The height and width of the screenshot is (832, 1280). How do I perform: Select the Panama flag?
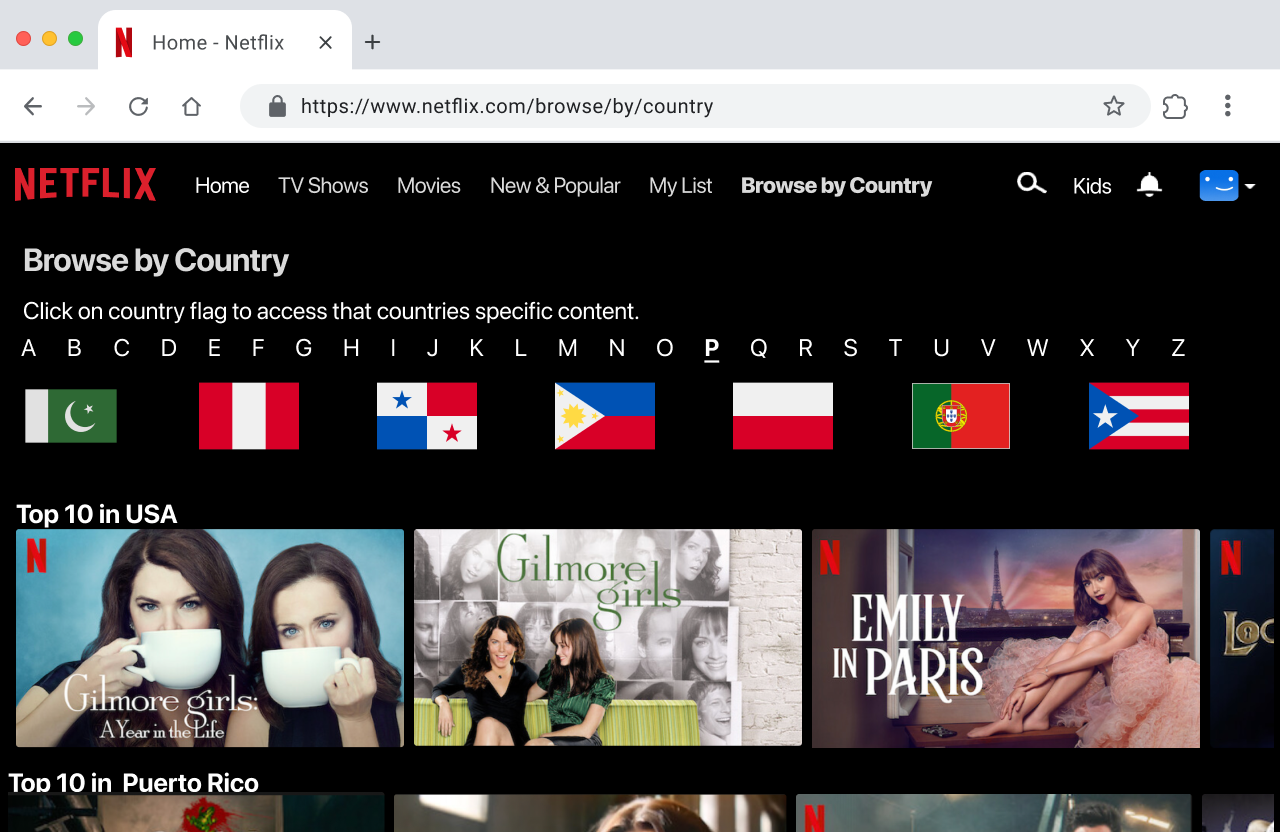coord(427,416)
